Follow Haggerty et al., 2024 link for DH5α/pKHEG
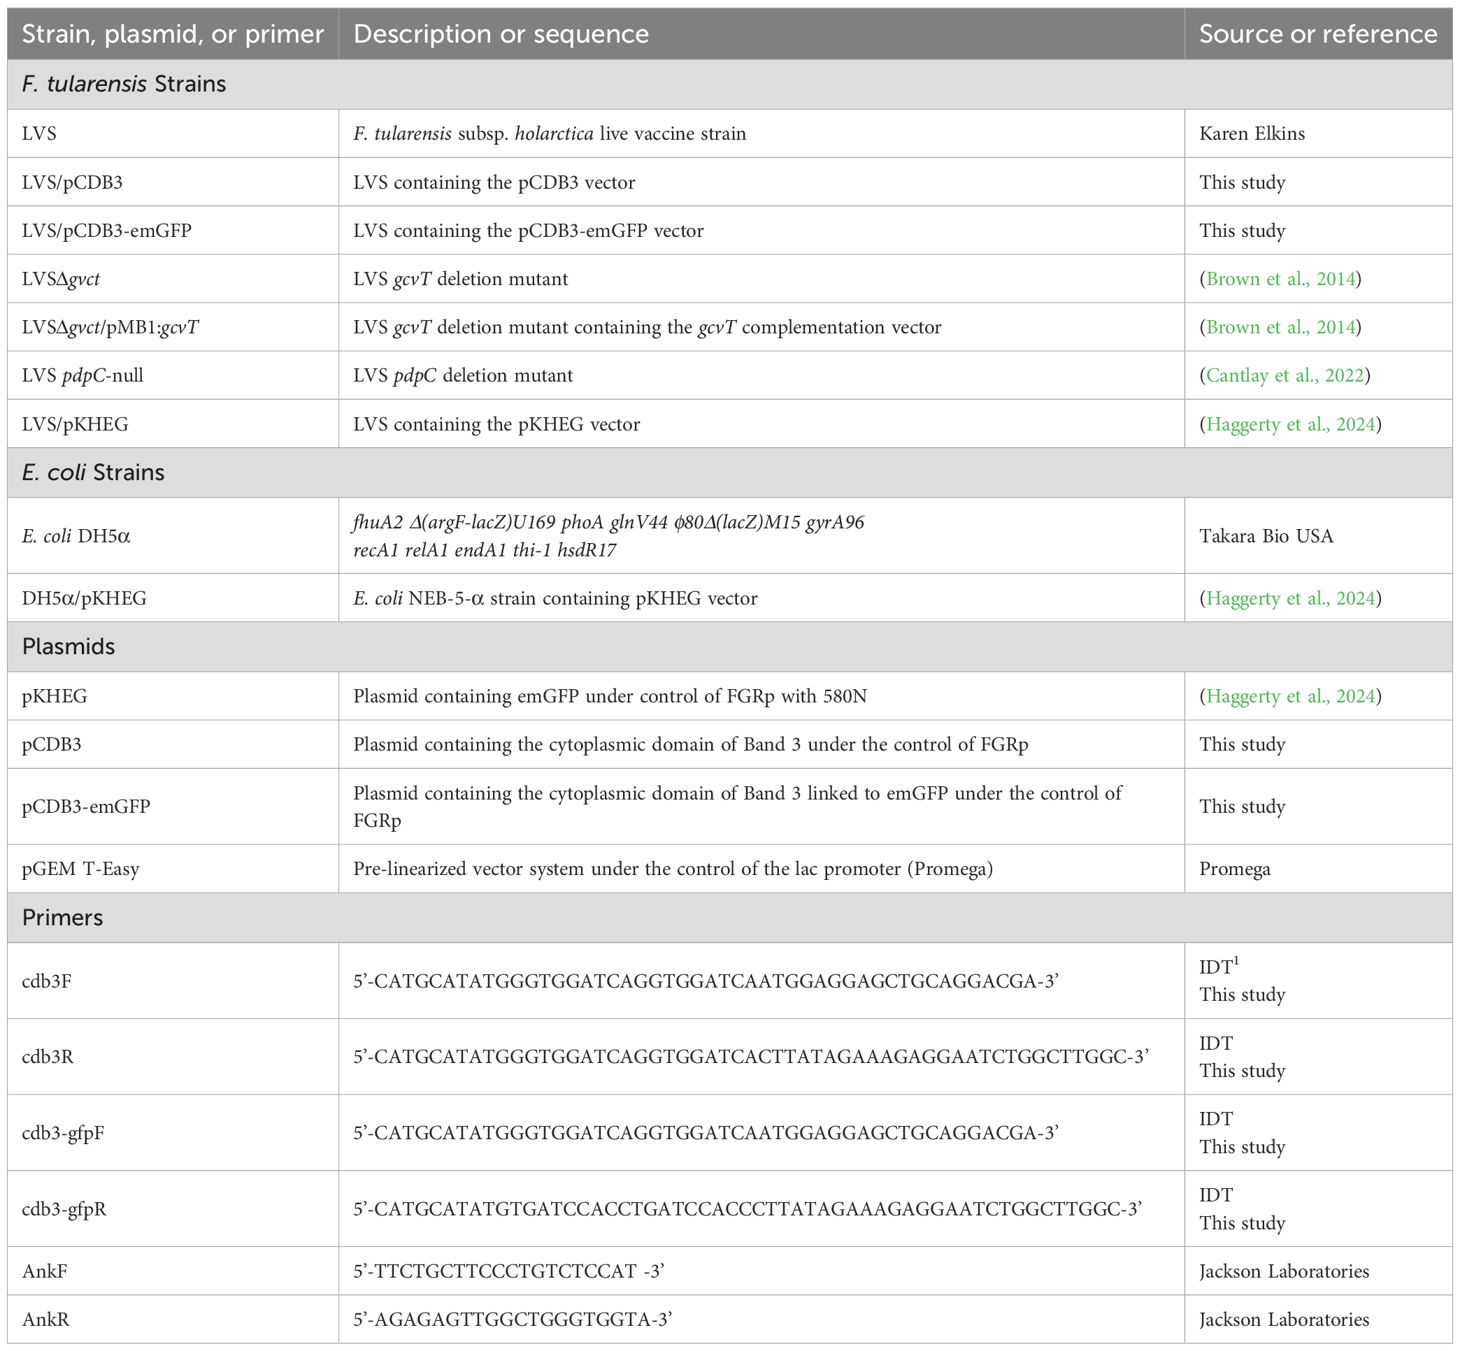This screenshot has height=1351, width=1460. click(1290, 599)
